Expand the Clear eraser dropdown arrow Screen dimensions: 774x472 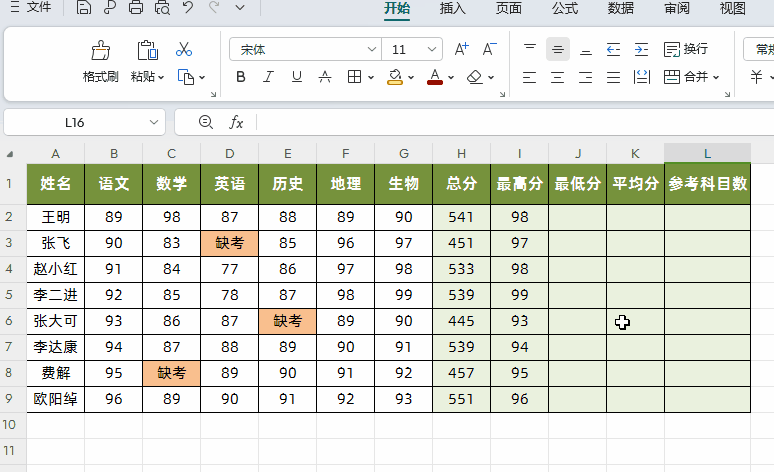[491, 78]
